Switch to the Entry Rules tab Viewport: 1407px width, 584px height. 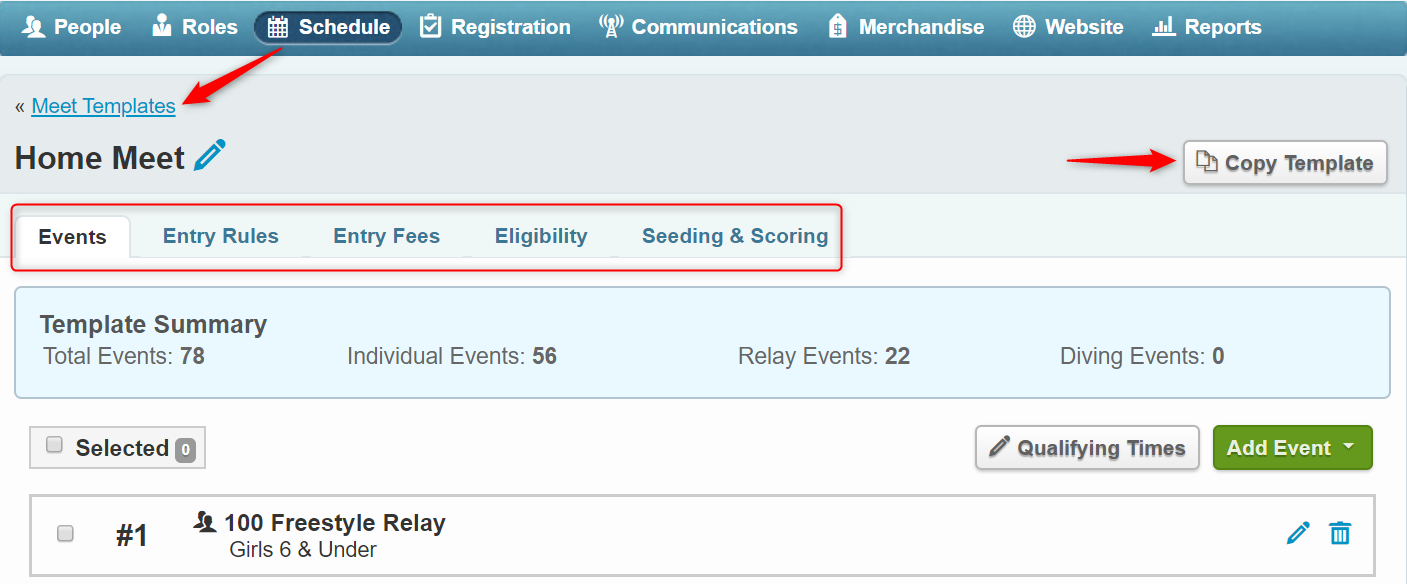click(220, 236)
